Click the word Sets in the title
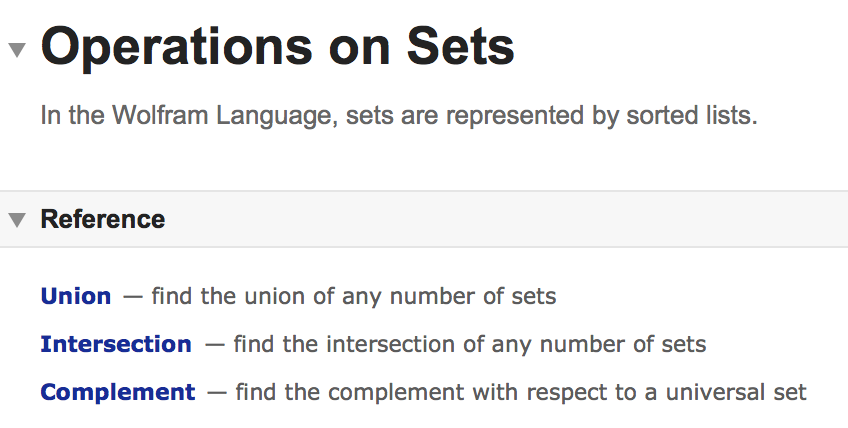 460,48
